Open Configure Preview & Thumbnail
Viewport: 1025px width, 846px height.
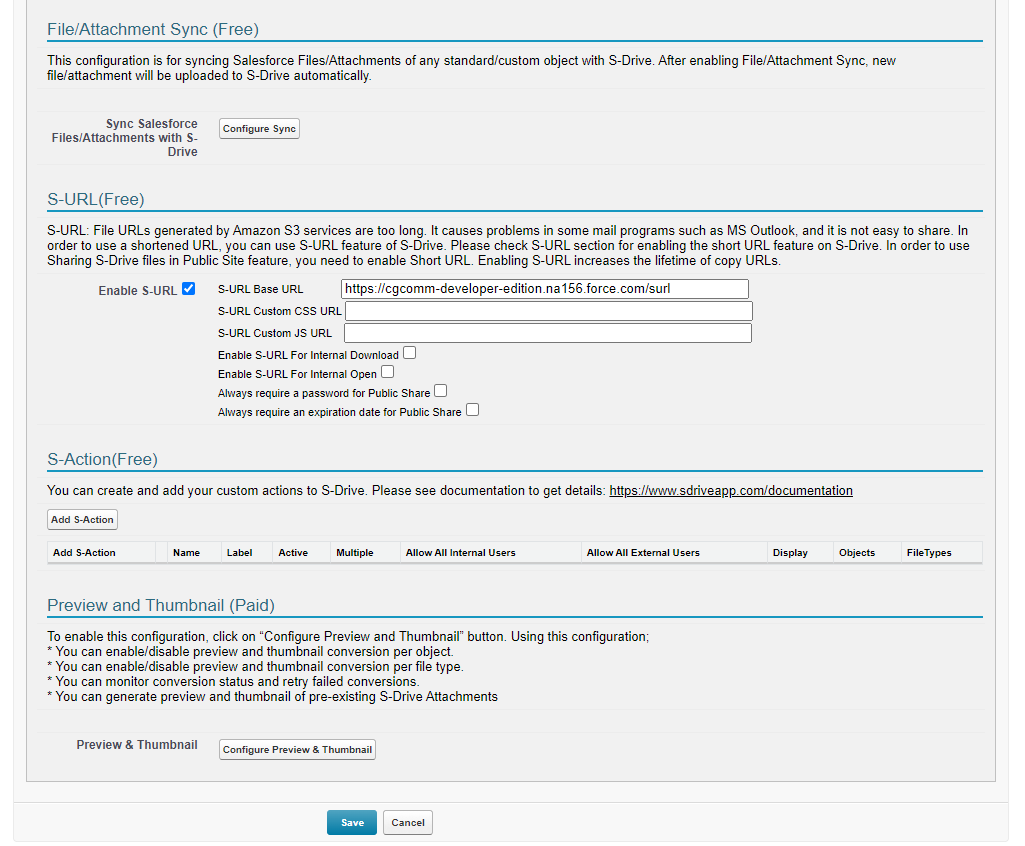pos(297,750)
